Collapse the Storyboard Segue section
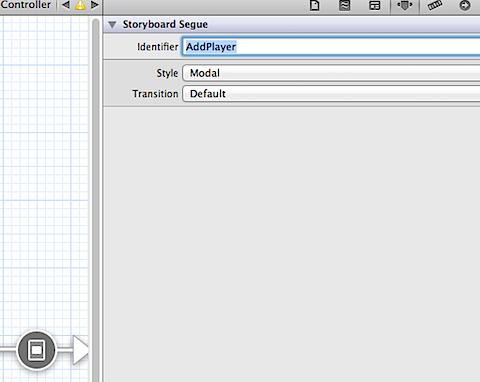Image resolution: width=480 pixels, height=382 pixels. (112, 25)
